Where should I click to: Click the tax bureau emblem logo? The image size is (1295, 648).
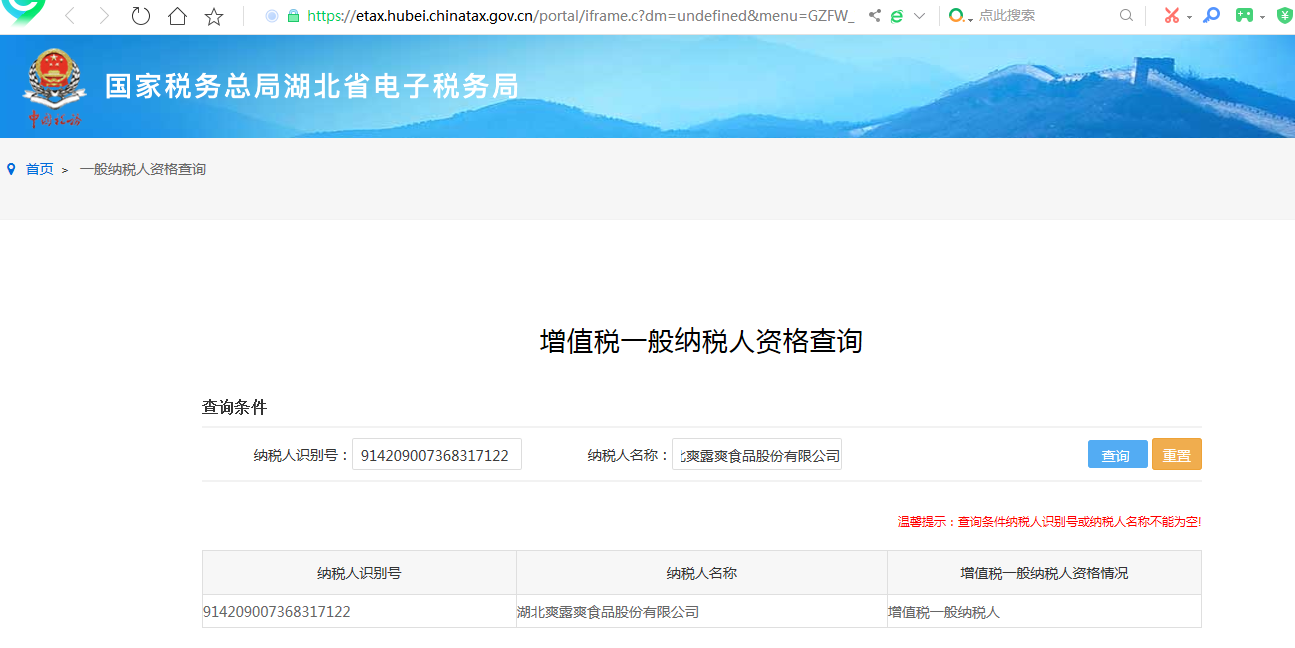coord(54,87)
